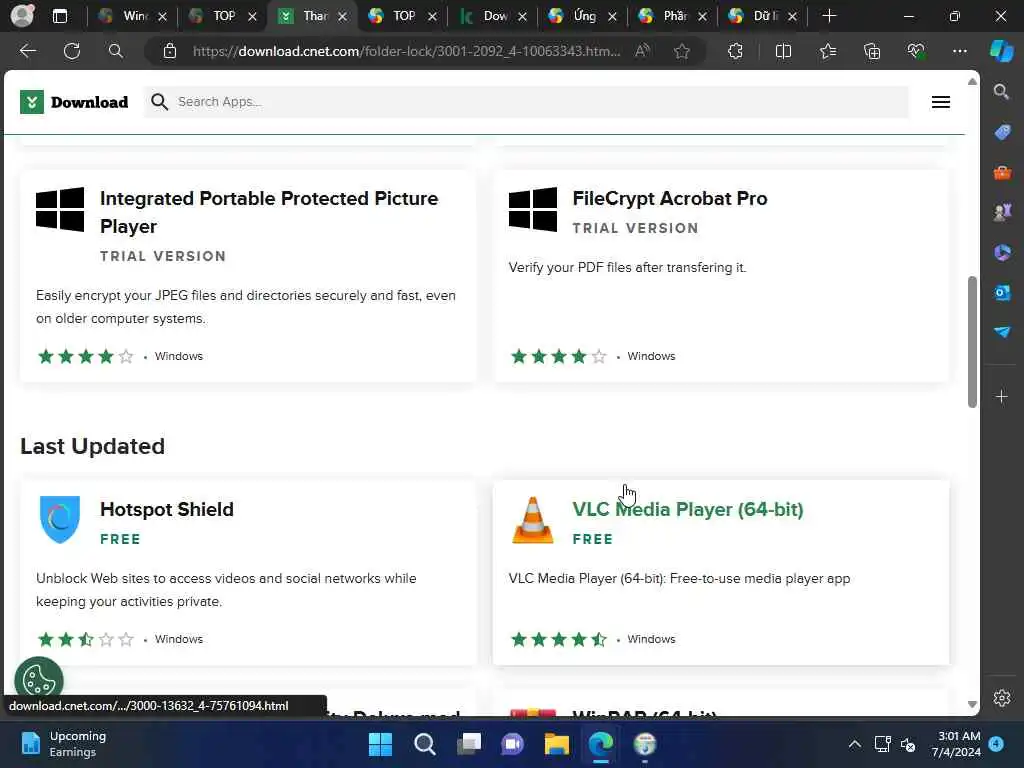1024x768 pixels.
Task: Switch to the 'Ứng' tab
Action: (x=583, y=16)
